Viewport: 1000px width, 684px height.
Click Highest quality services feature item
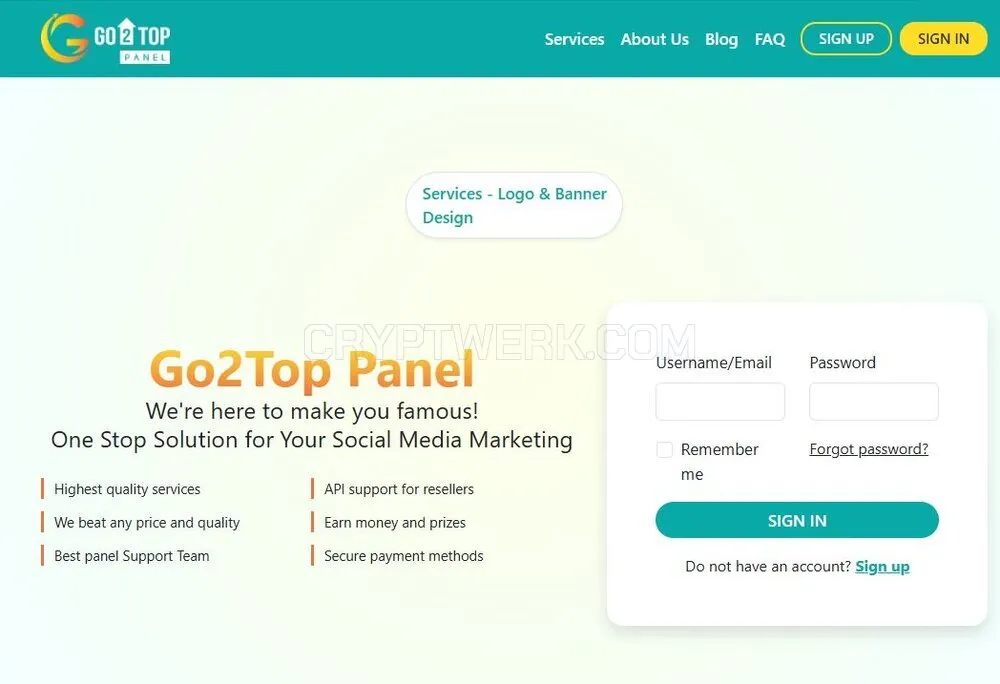pos(127,489)
